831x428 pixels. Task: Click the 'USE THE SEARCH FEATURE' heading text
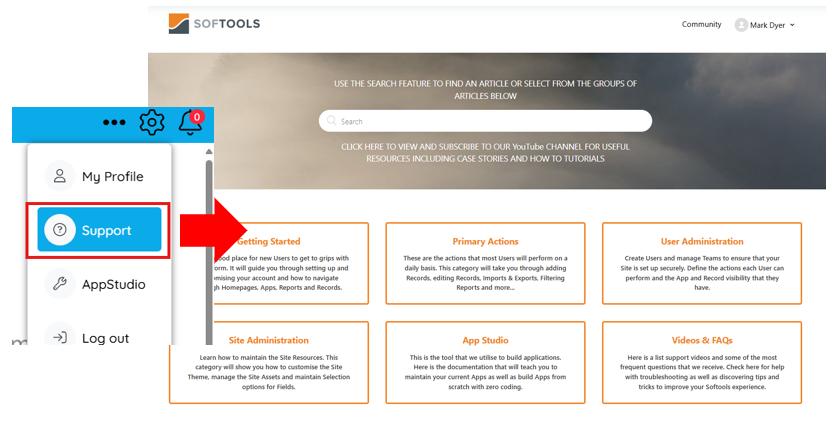(485, 90)
